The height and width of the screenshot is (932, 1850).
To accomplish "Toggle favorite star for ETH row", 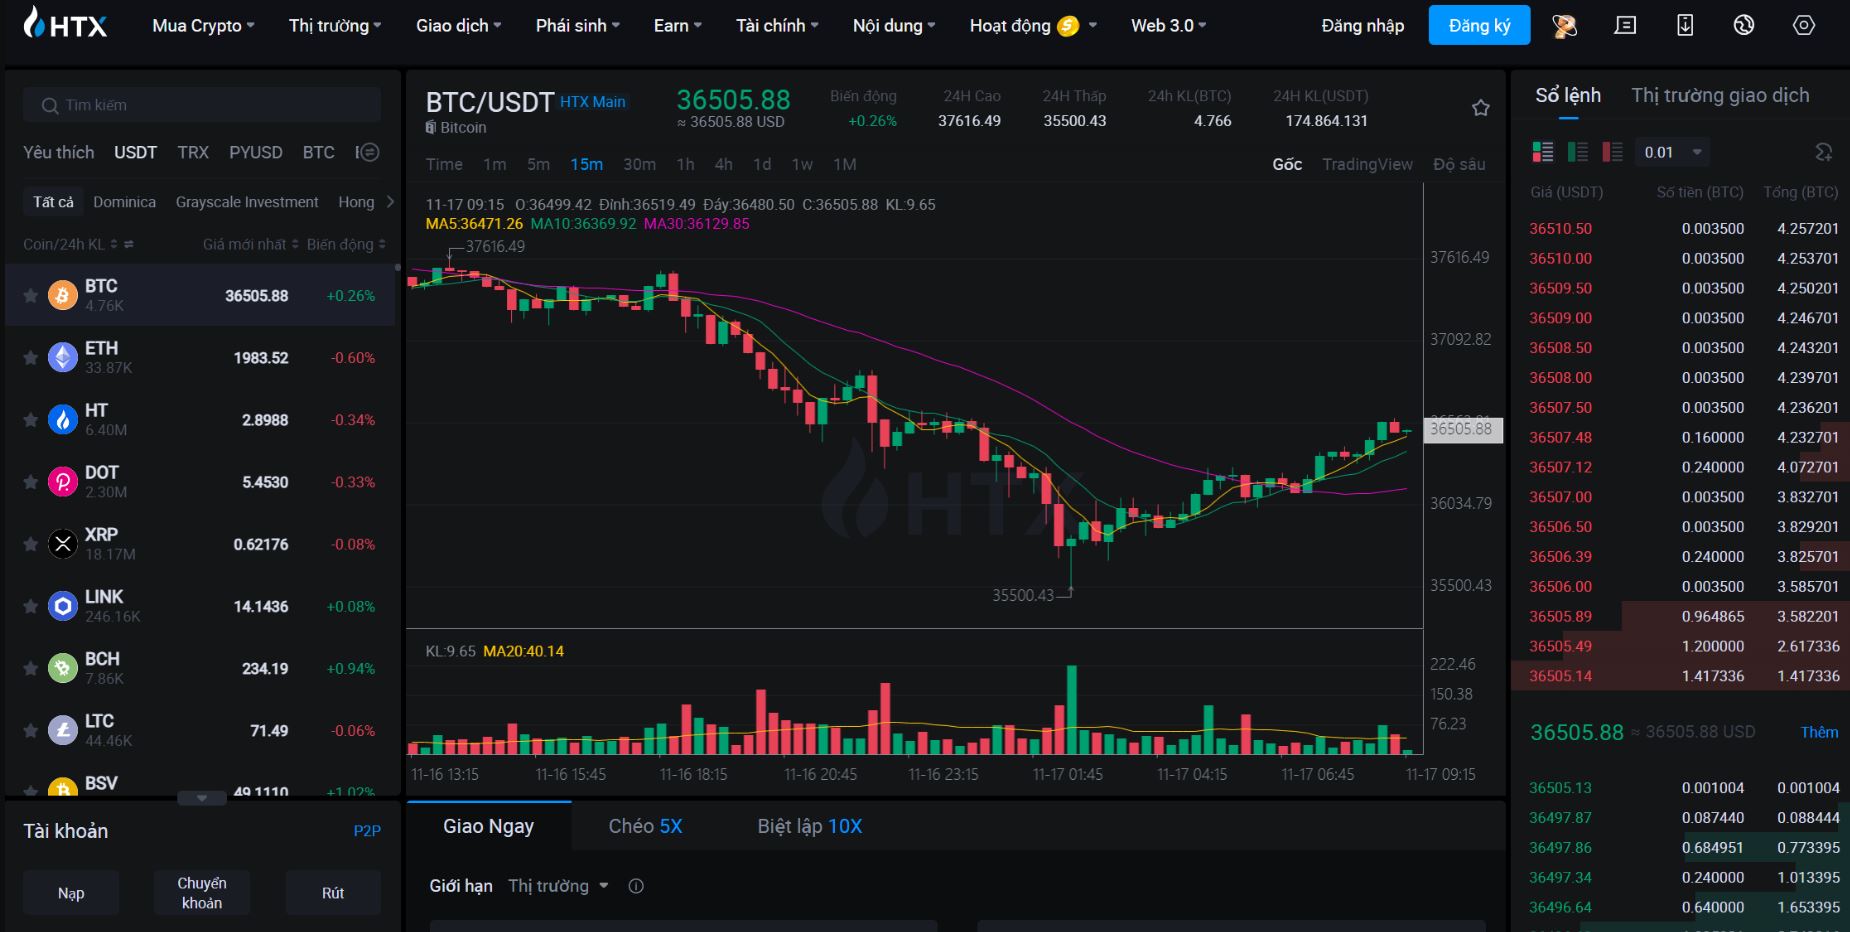I will pyautogui.click(x=31, y=358).
